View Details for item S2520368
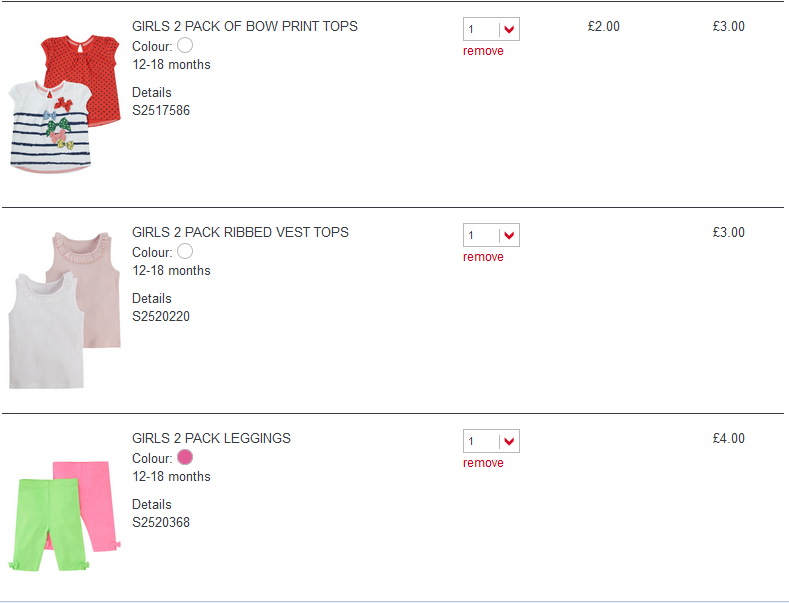This screenshot has width=789, height=603. [x=152, y=504]
